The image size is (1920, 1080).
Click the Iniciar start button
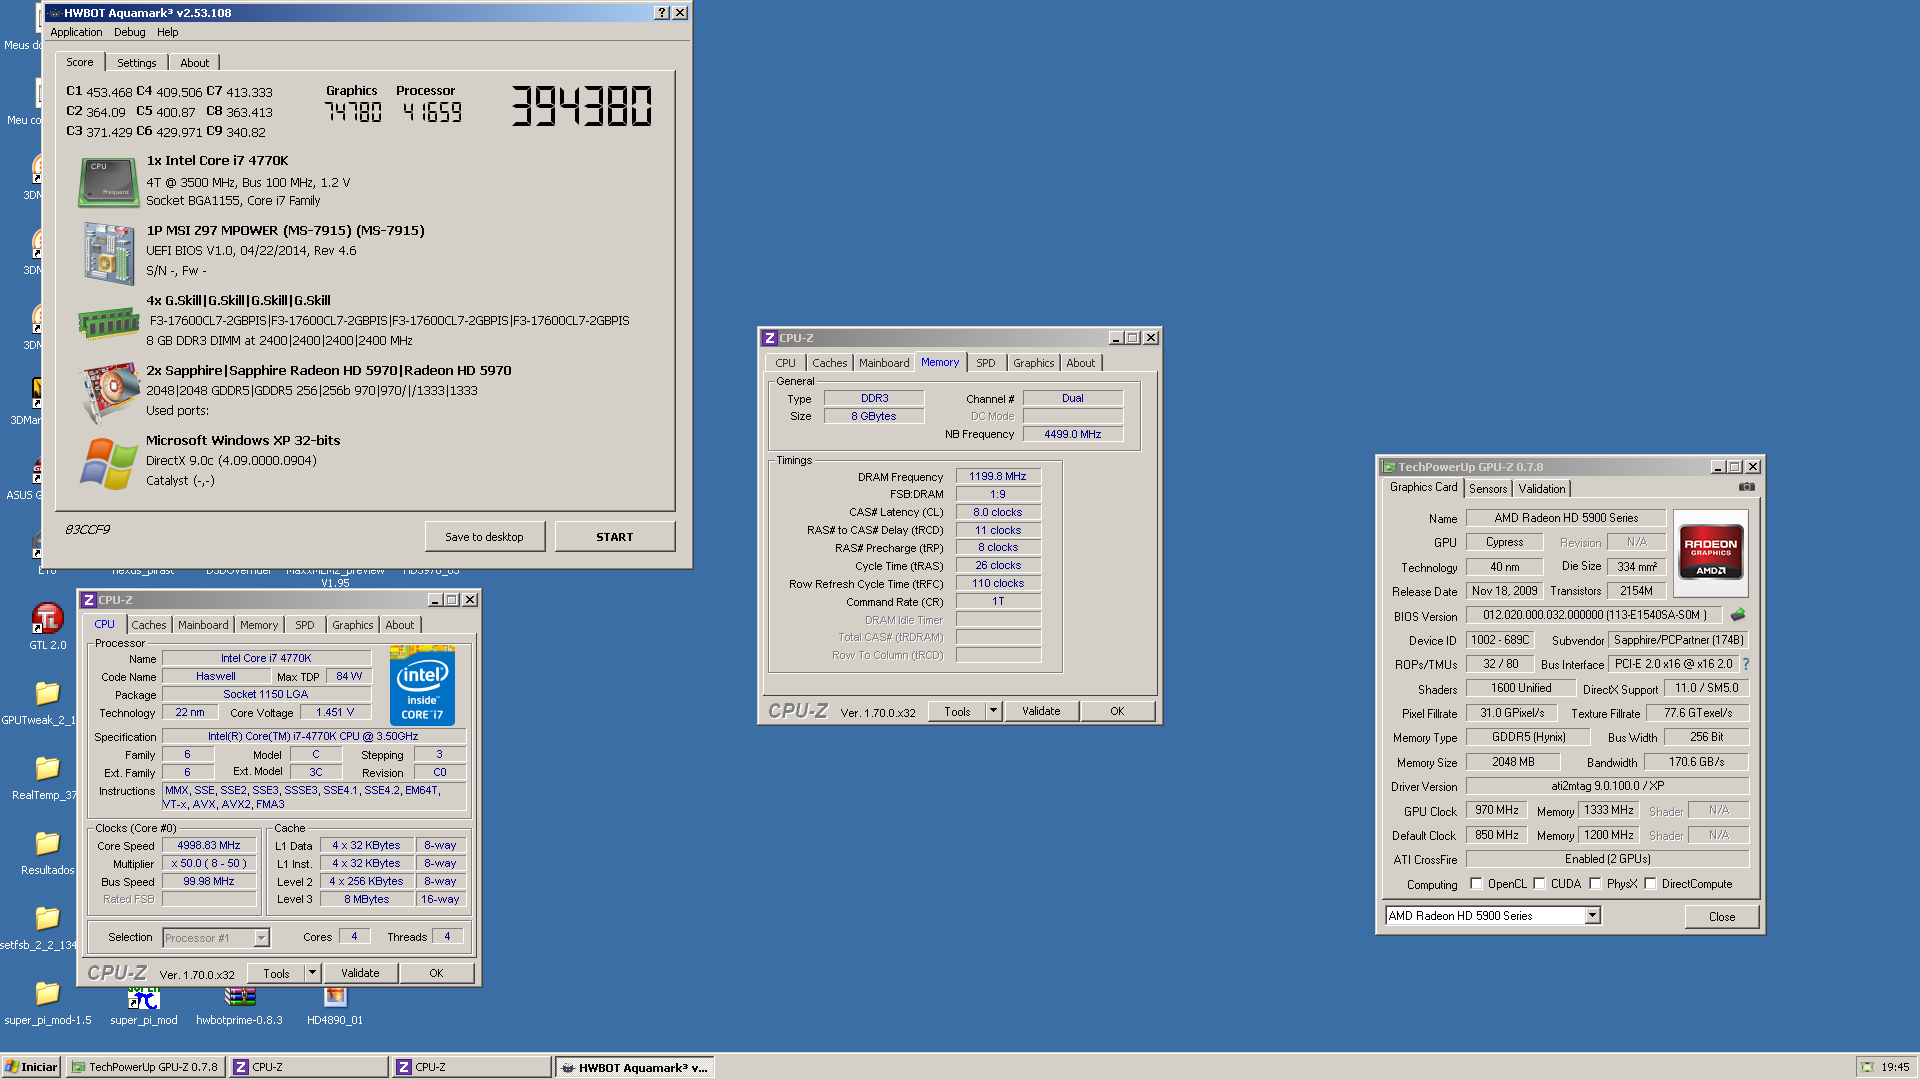[x=31, y=1067]
